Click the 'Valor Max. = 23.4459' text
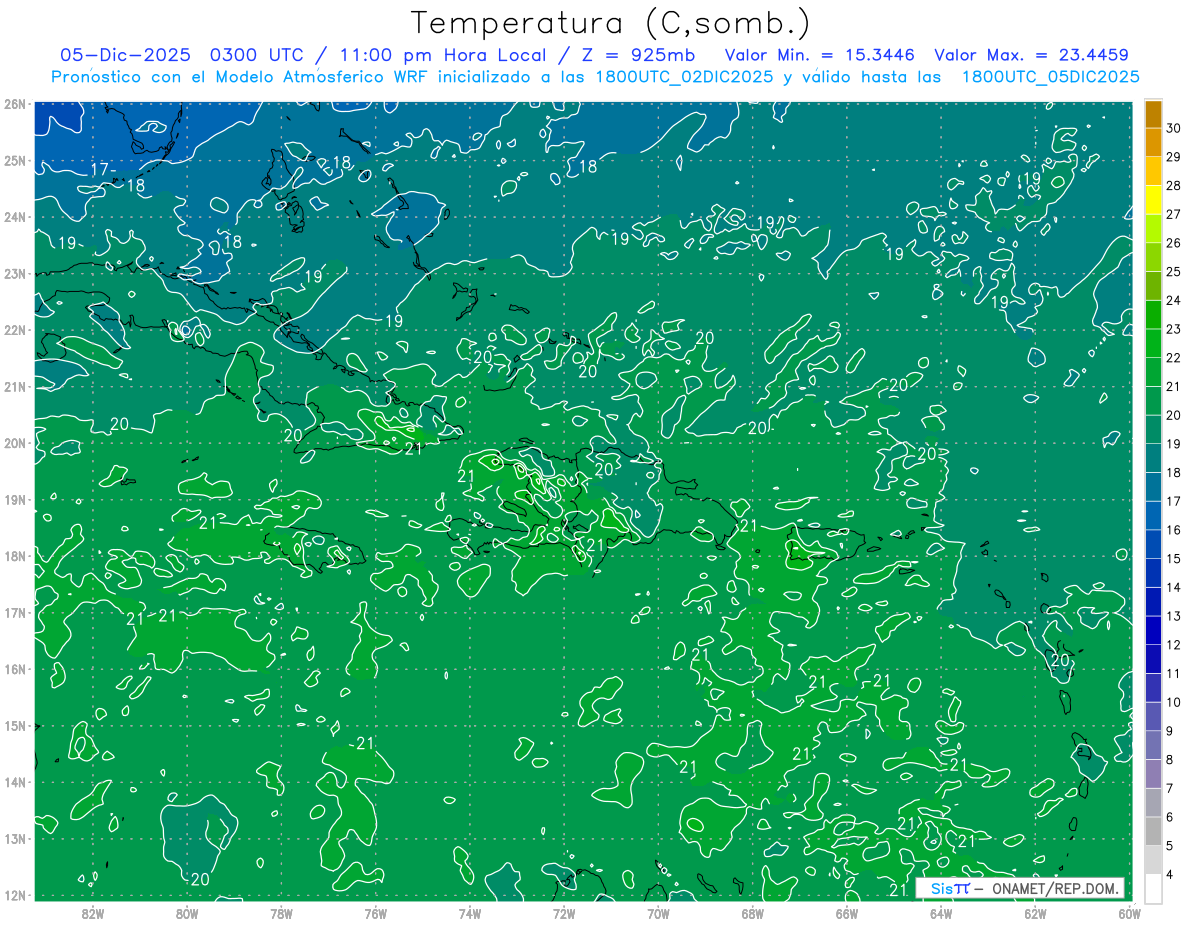The width and height of the screenshot is (1200, 927). 1032,55
